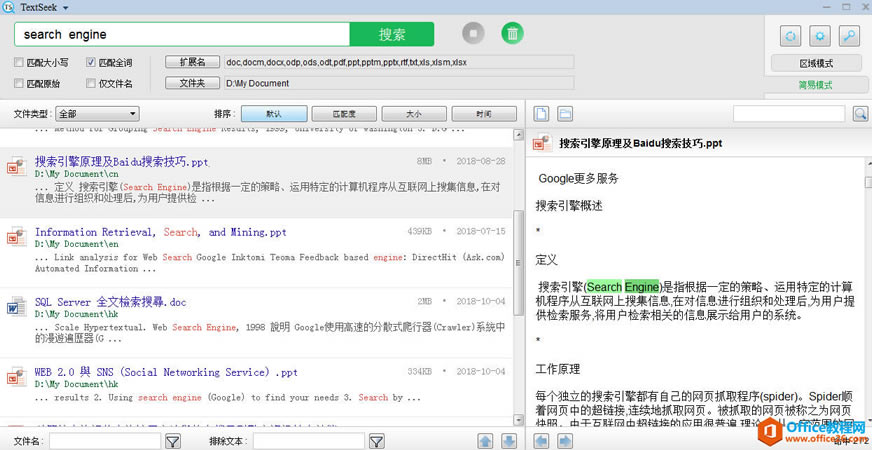Click the exclude text filter funnel icon
The image size is (872, 450).
coord(377,442)
